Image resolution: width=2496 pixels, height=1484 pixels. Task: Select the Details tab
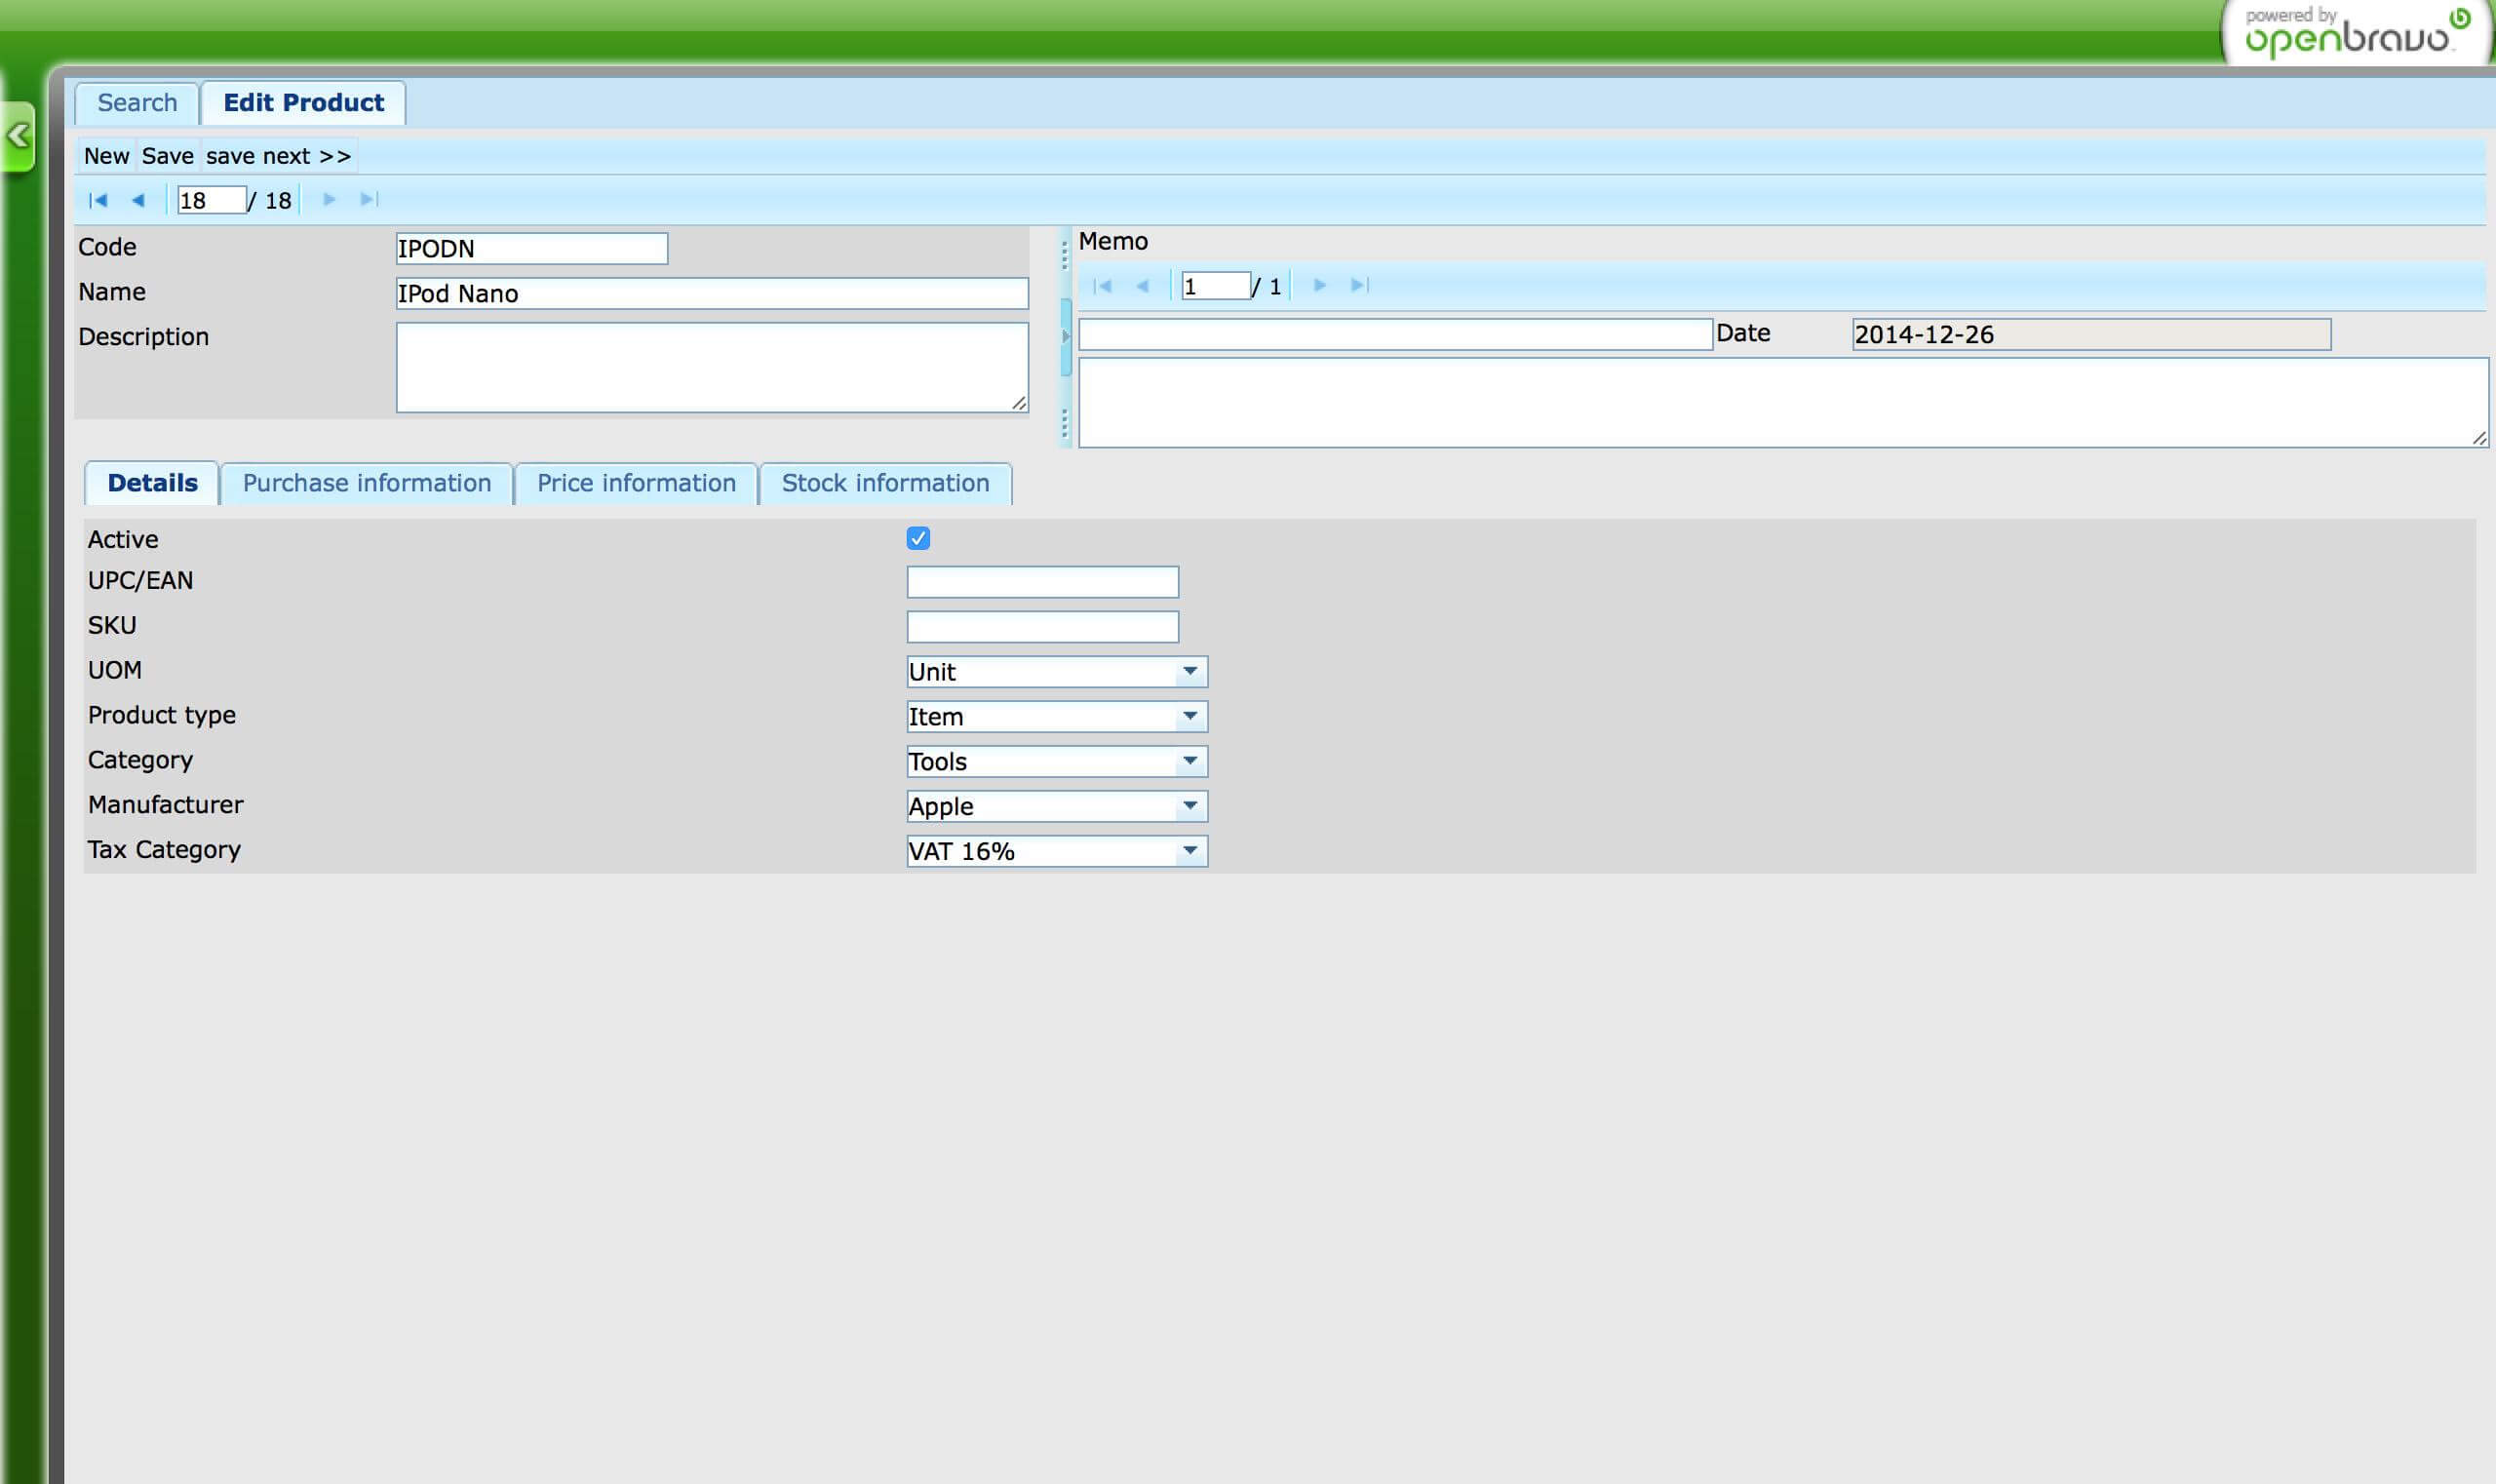pos(152,483)
